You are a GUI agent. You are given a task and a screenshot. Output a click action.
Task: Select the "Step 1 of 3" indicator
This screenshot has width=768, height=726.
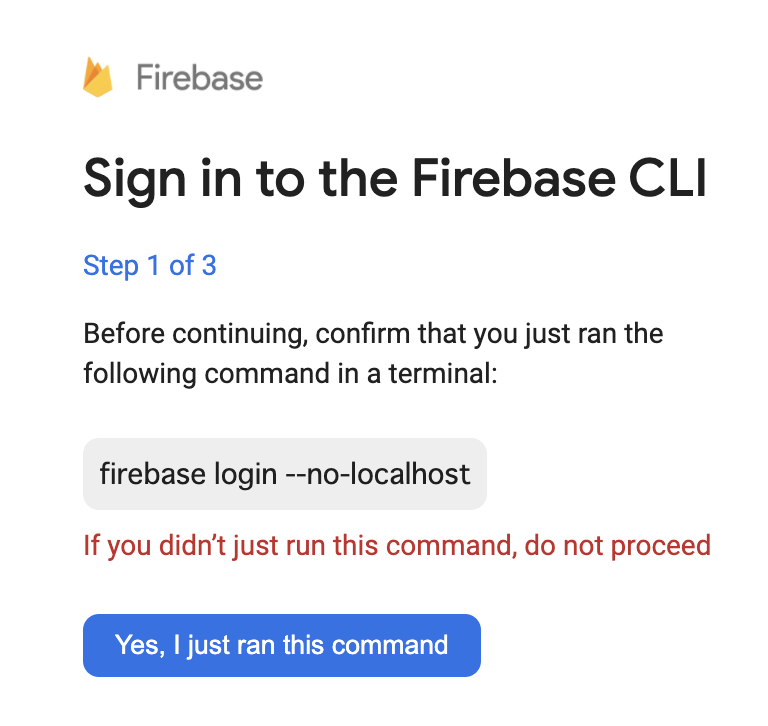[x=150, y=266]
